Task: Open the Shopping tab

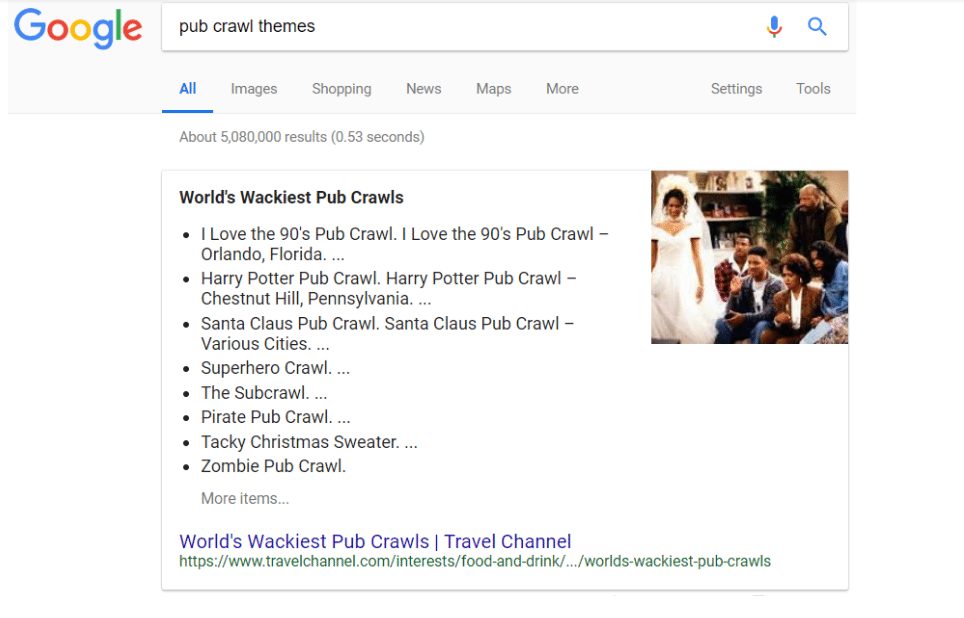Action: 341,89
